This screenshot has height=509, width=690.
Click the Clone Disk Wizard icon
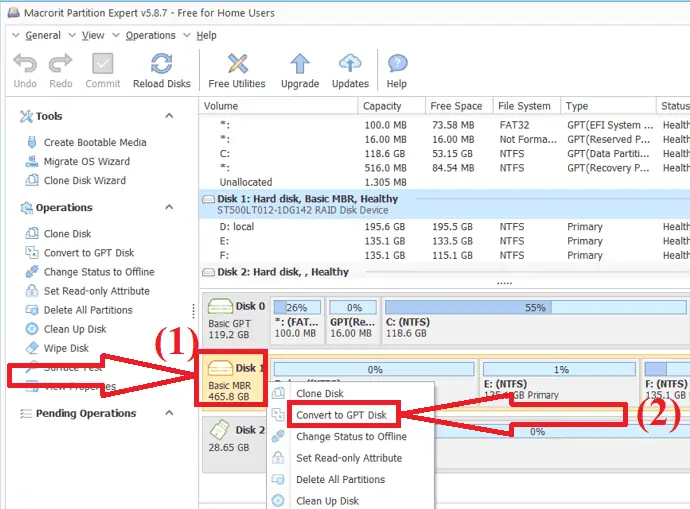[x=32, y=180]
